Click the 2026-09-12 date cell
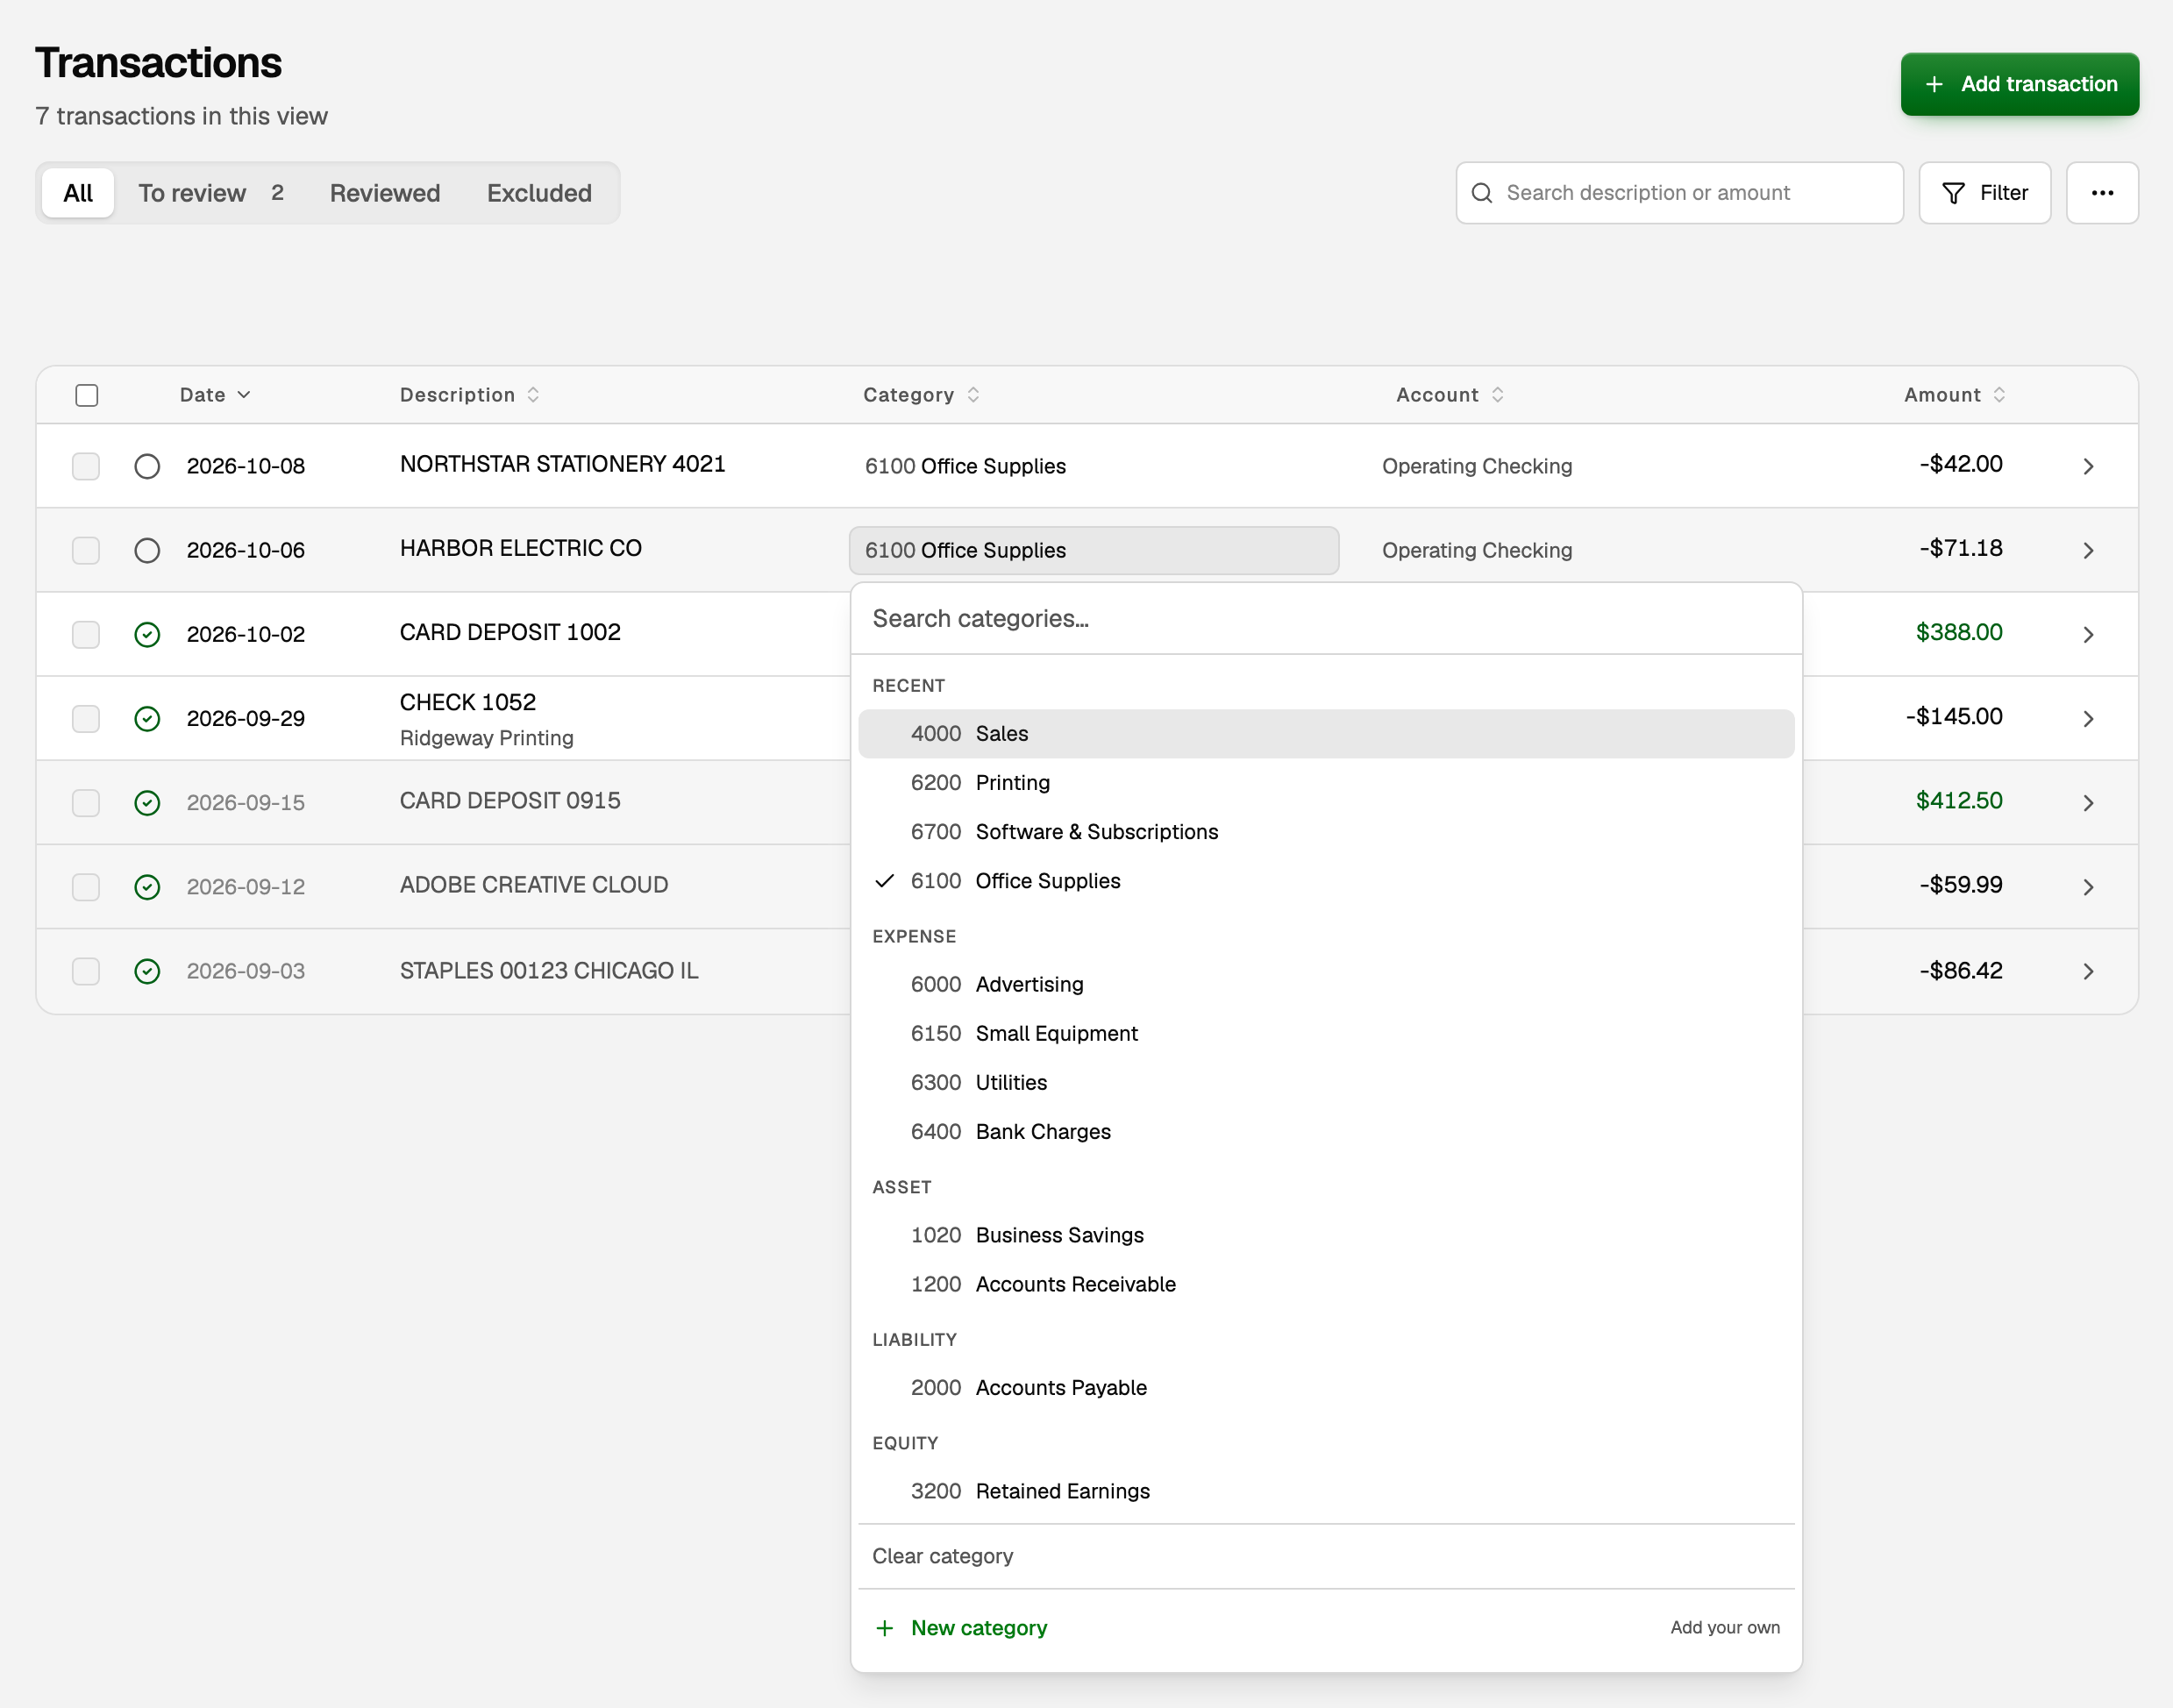Screen dimensions: 2173x1708 coord(245,886)
